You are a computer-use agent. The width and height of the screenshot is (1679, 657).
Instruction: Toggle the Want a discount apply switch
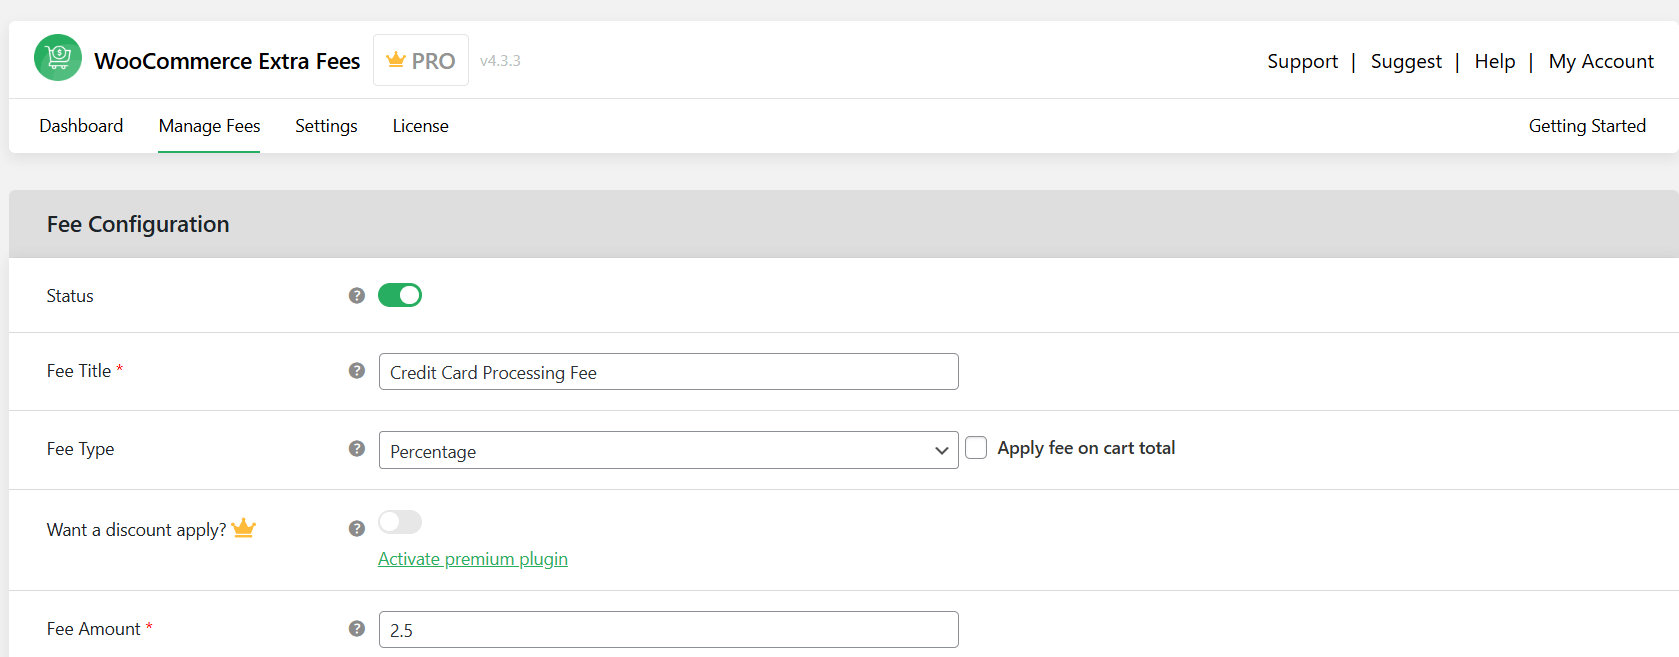(x=400, y=522)
